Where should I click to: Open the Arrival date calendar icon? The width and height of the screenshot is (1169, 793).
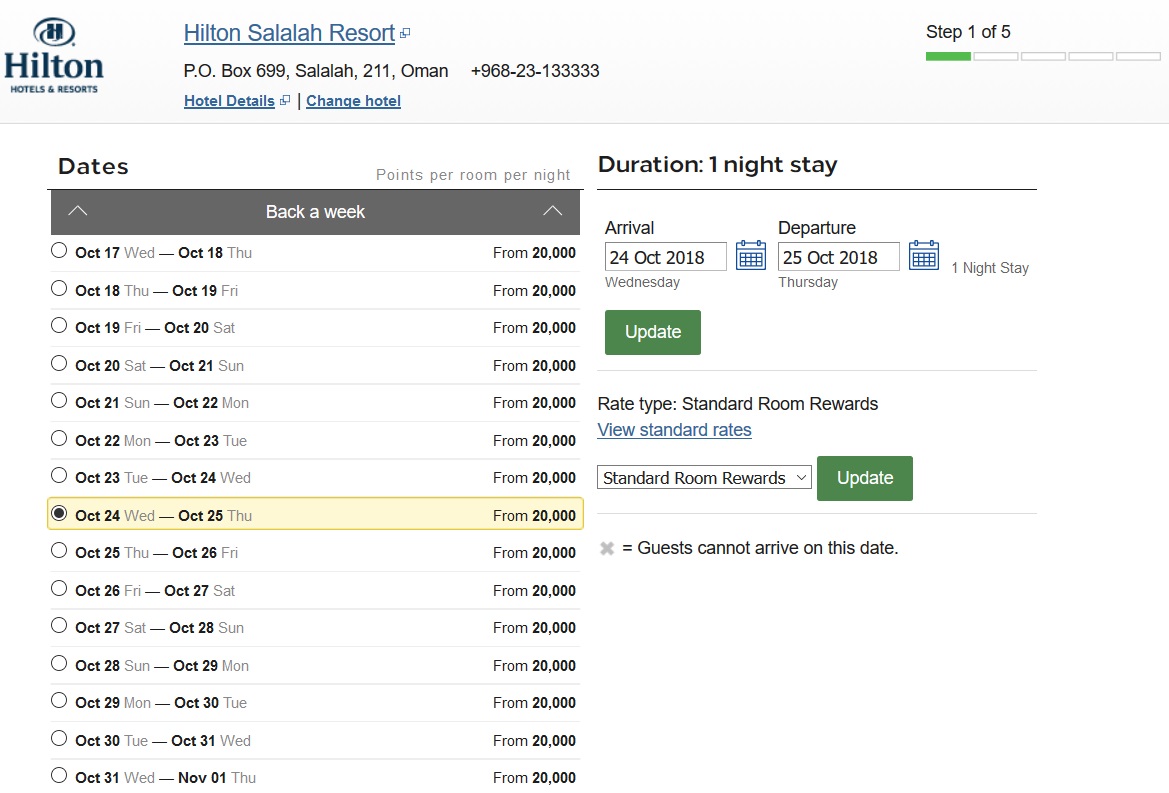750,256
